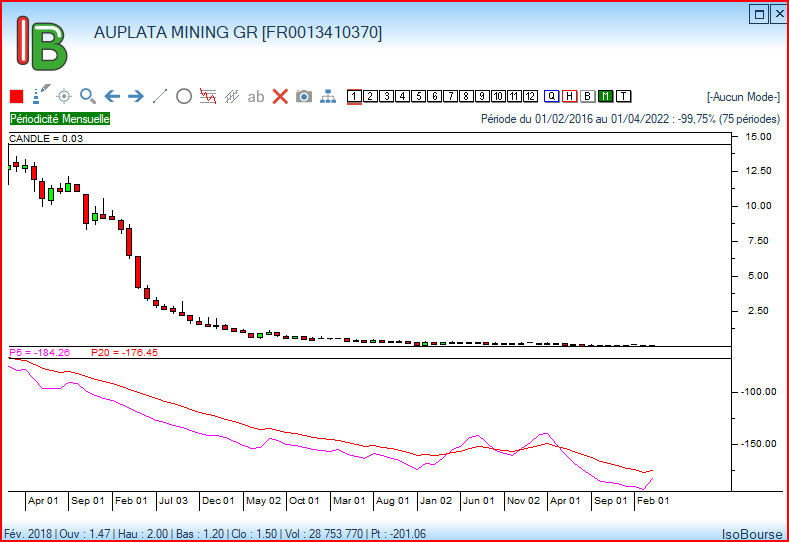This screenshot has width=789, height=542.
Task: Switch to Q periodicity button
Action: 551,96
